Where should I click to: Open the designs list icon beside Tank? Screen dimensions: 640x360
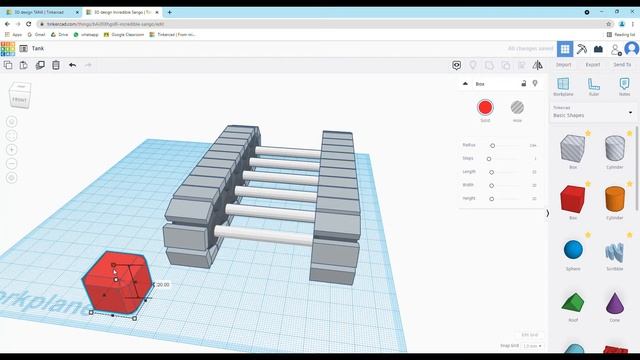pos(23,49)
